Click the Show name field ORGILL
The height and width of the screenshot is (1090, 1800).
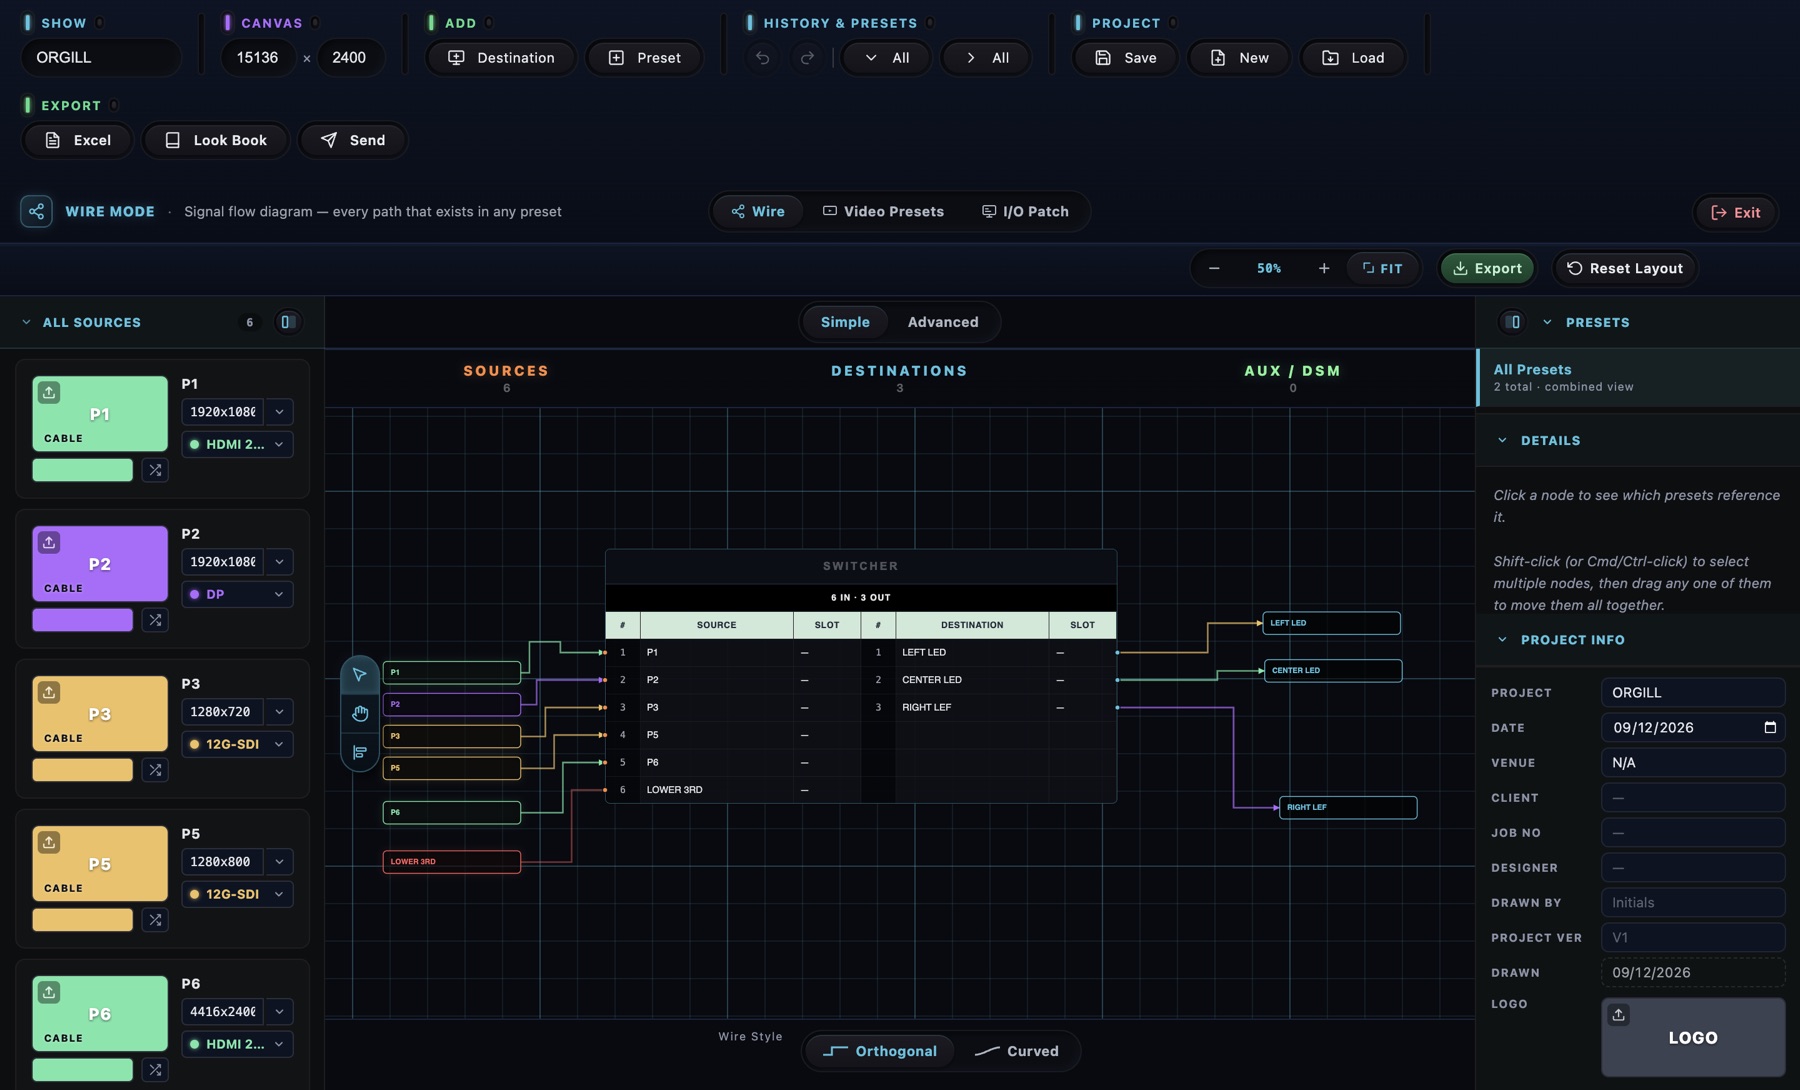pyautogui.click(x=101, y=58)
